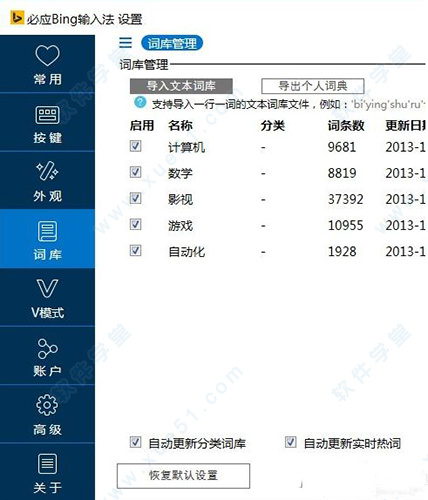Viewport: 428px width, 500px height.
Task: Toggle 自动更新实时热词 checkbox
Action: pos(291,442)
